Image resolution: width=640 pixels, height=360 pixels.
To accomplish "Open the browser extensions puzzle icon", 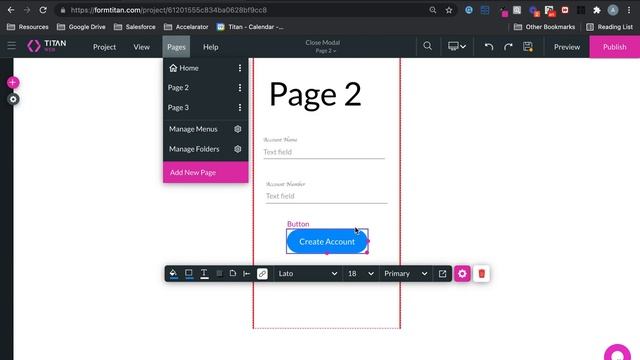I will tap(597, 10).
